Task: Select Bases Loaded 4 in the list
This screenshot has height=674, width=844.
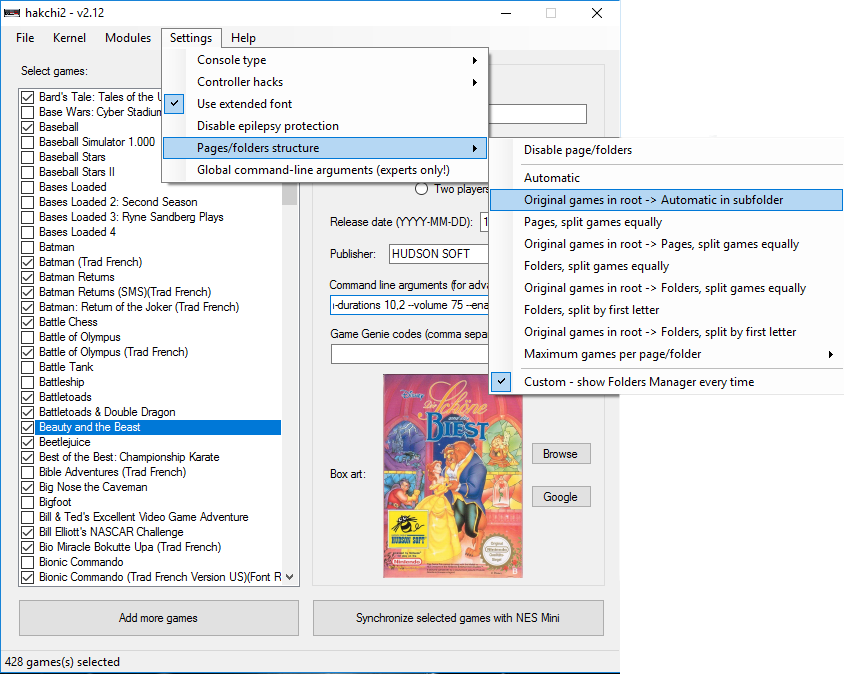Action: pyautogui.click(x=77, y=232)
